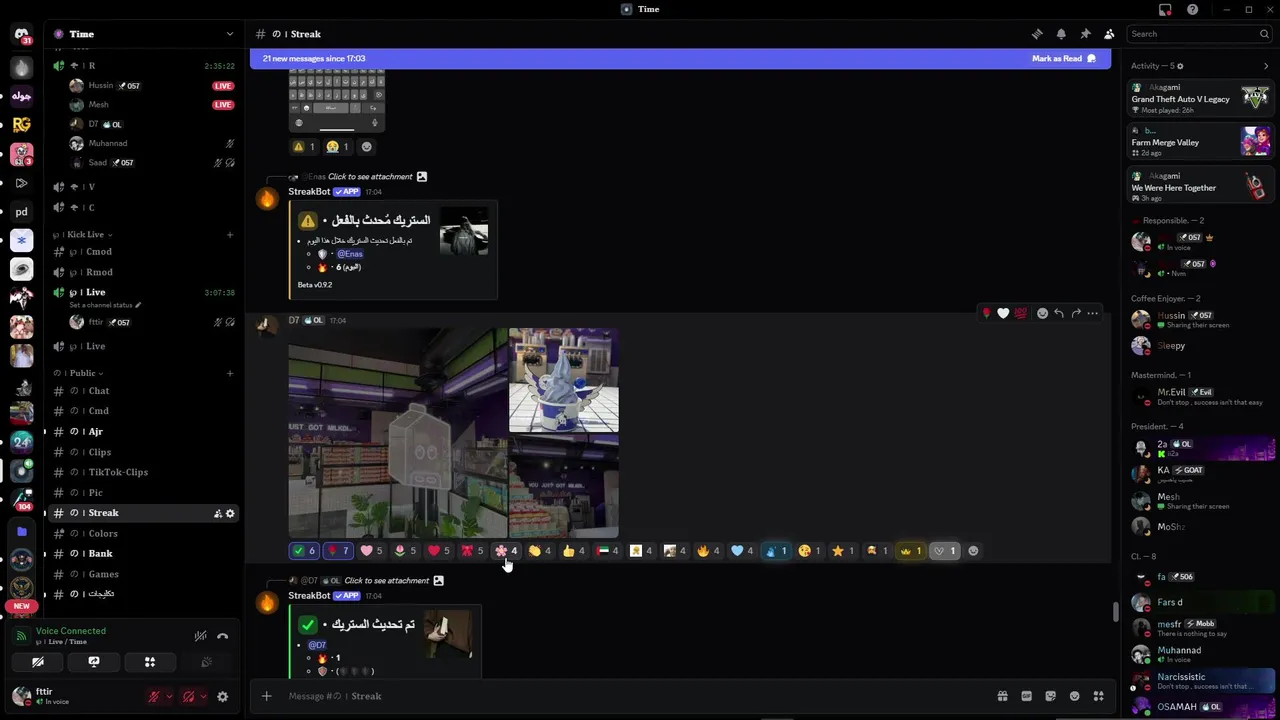Click the Search input field
This screenshot has height=720, width=1280.
click(x=1199, y=34)
